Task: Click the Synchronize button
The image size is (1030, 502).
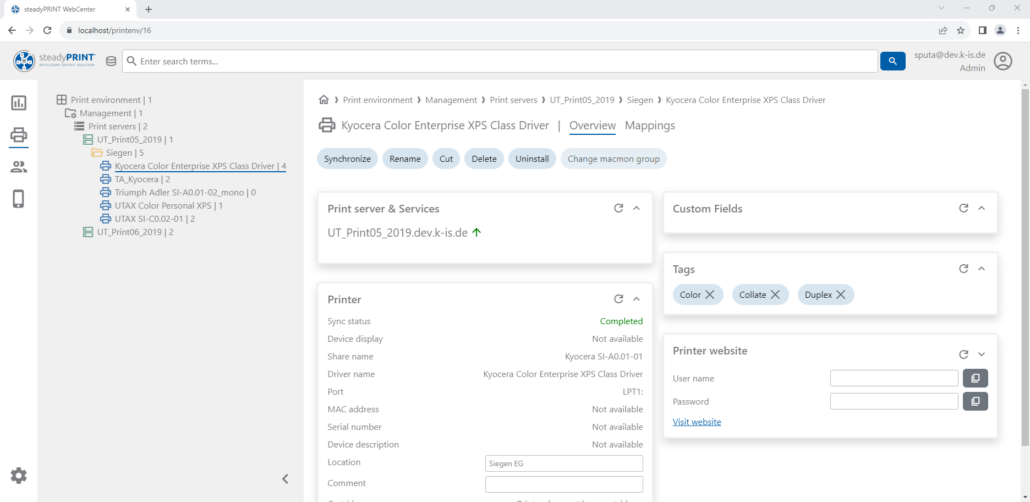Action: pyautogui.click(x=347, y=159)
